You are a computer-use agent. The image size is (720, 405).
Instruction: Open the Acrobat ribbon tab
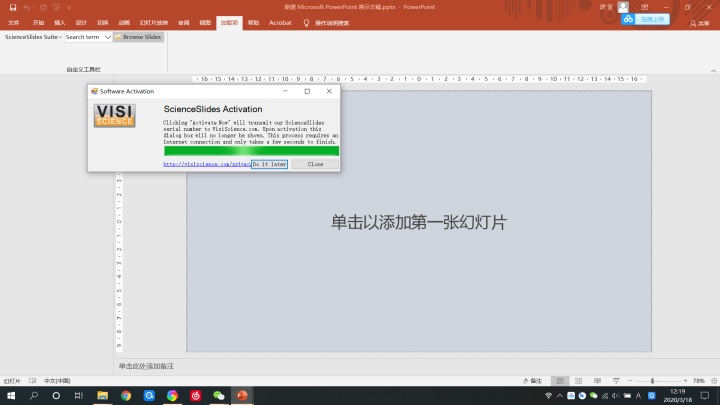pyautogui.click(x=280, y=22)
